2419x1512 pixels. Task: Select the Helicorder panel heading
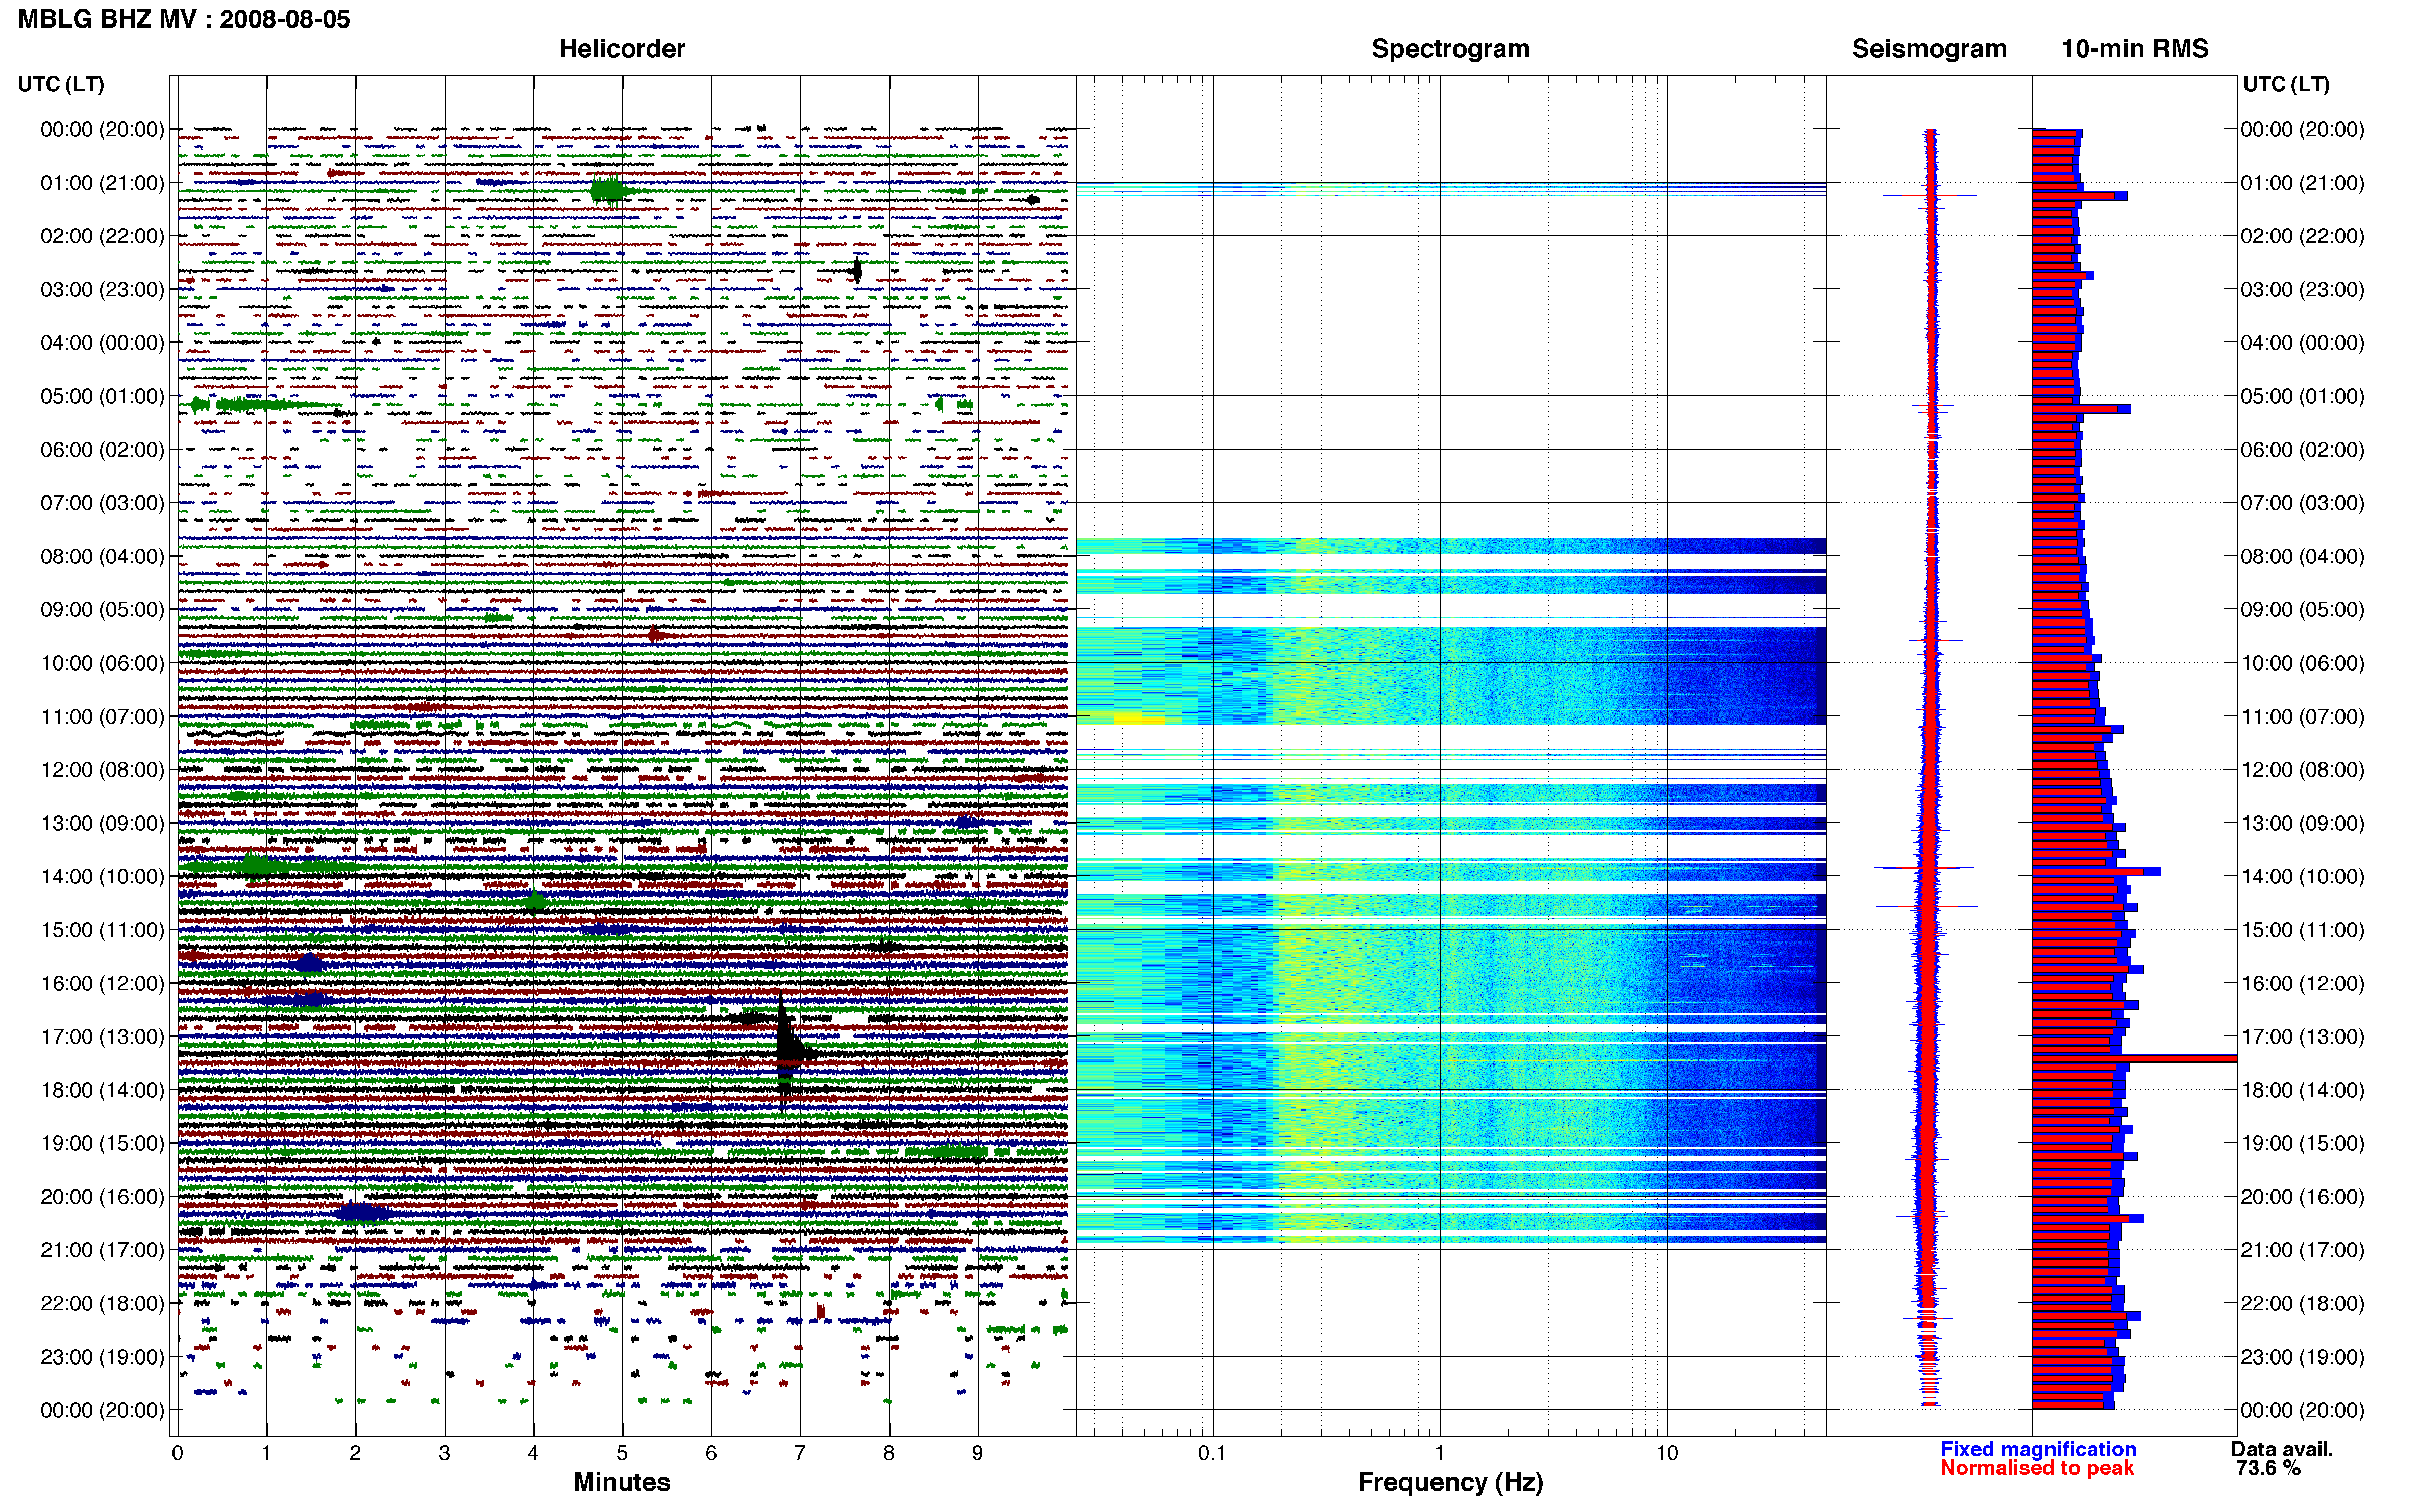pyautogui.click(x=621, y=49)
